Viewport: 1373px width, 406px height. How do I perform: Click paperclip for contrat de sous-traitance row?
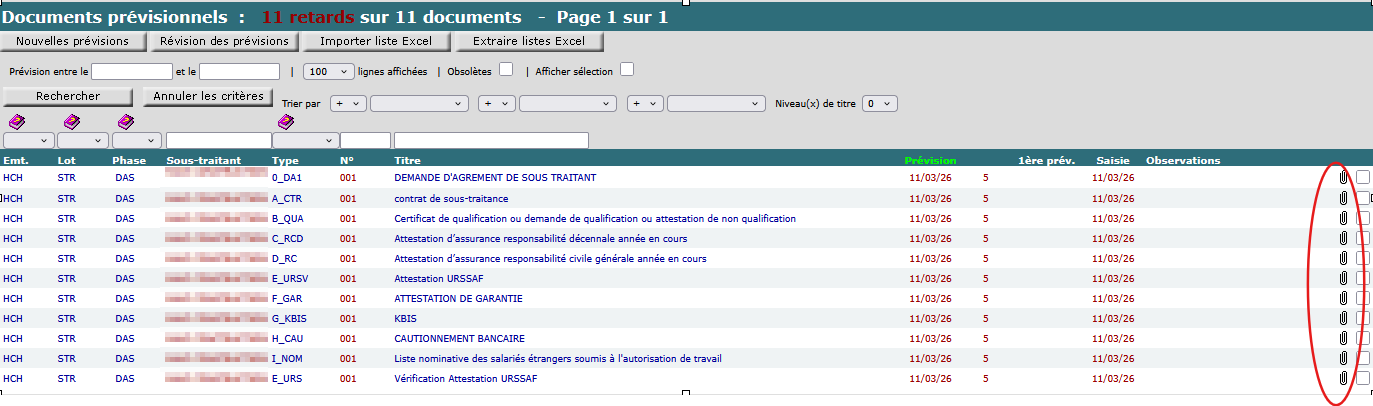point(1343,198)
